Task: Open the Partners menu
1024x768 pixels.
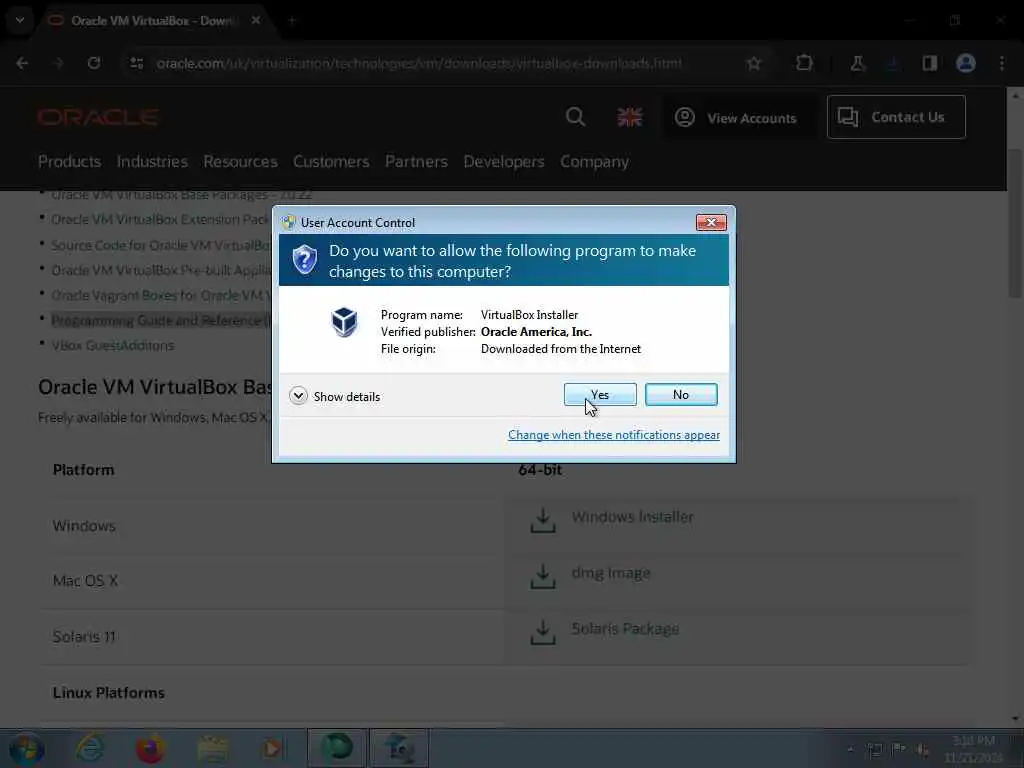Action: pos(416,161)
